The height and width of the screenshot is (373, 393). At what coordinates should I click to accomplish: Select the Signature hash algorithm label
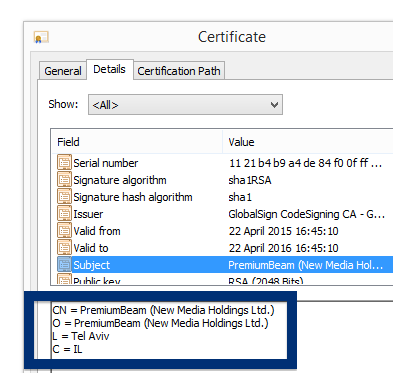(x=133, y=197)
